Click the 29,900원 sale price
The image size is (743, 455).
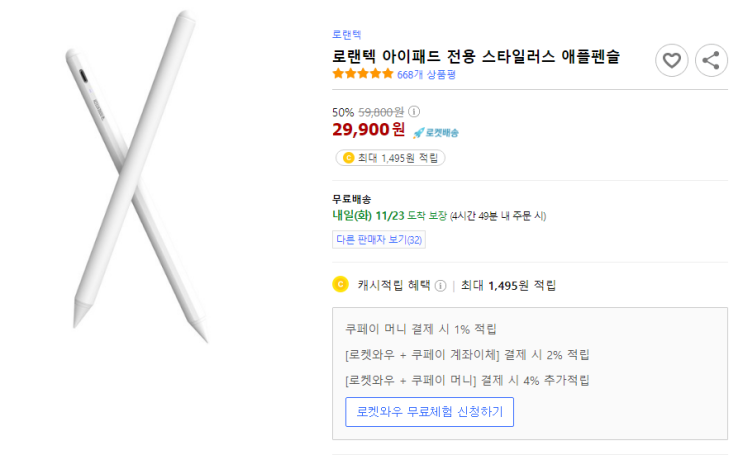[x=369, y=129]
